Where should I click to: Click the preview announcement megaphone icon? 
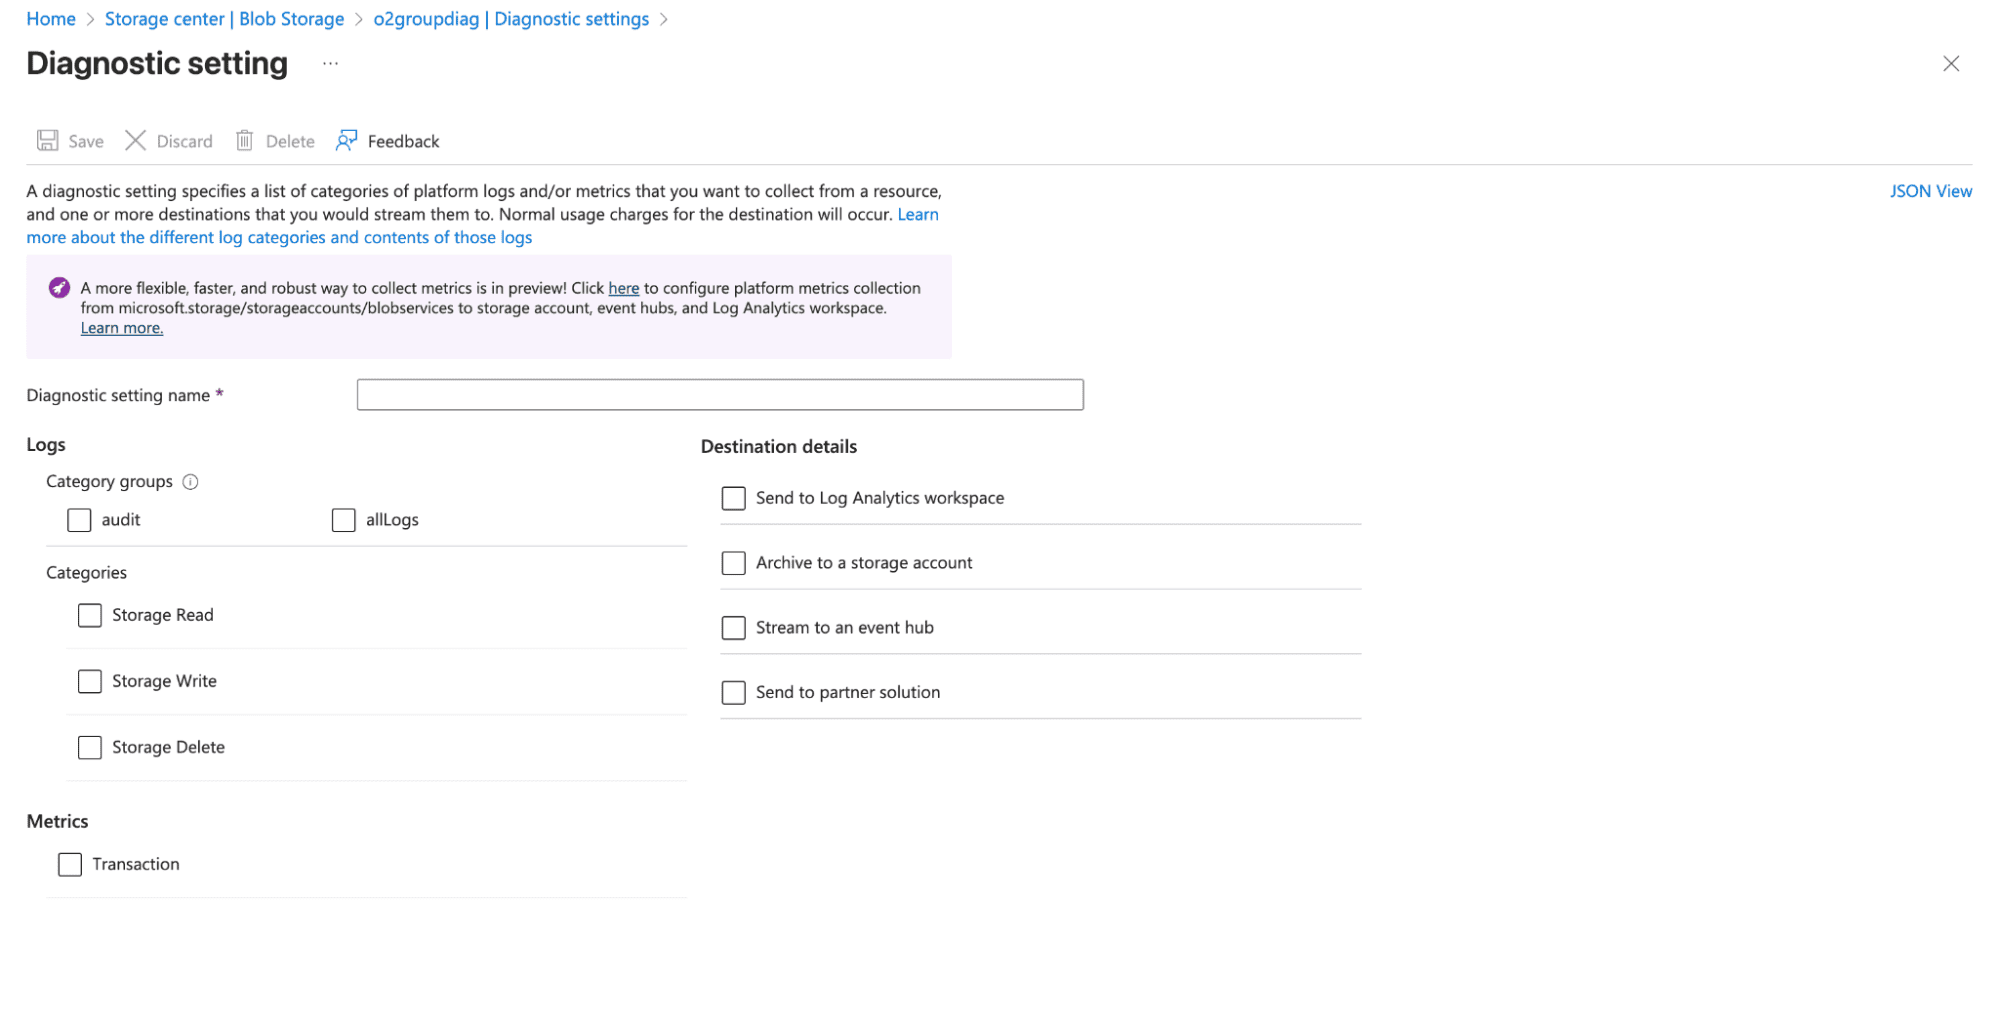click(x=59, y=287)
